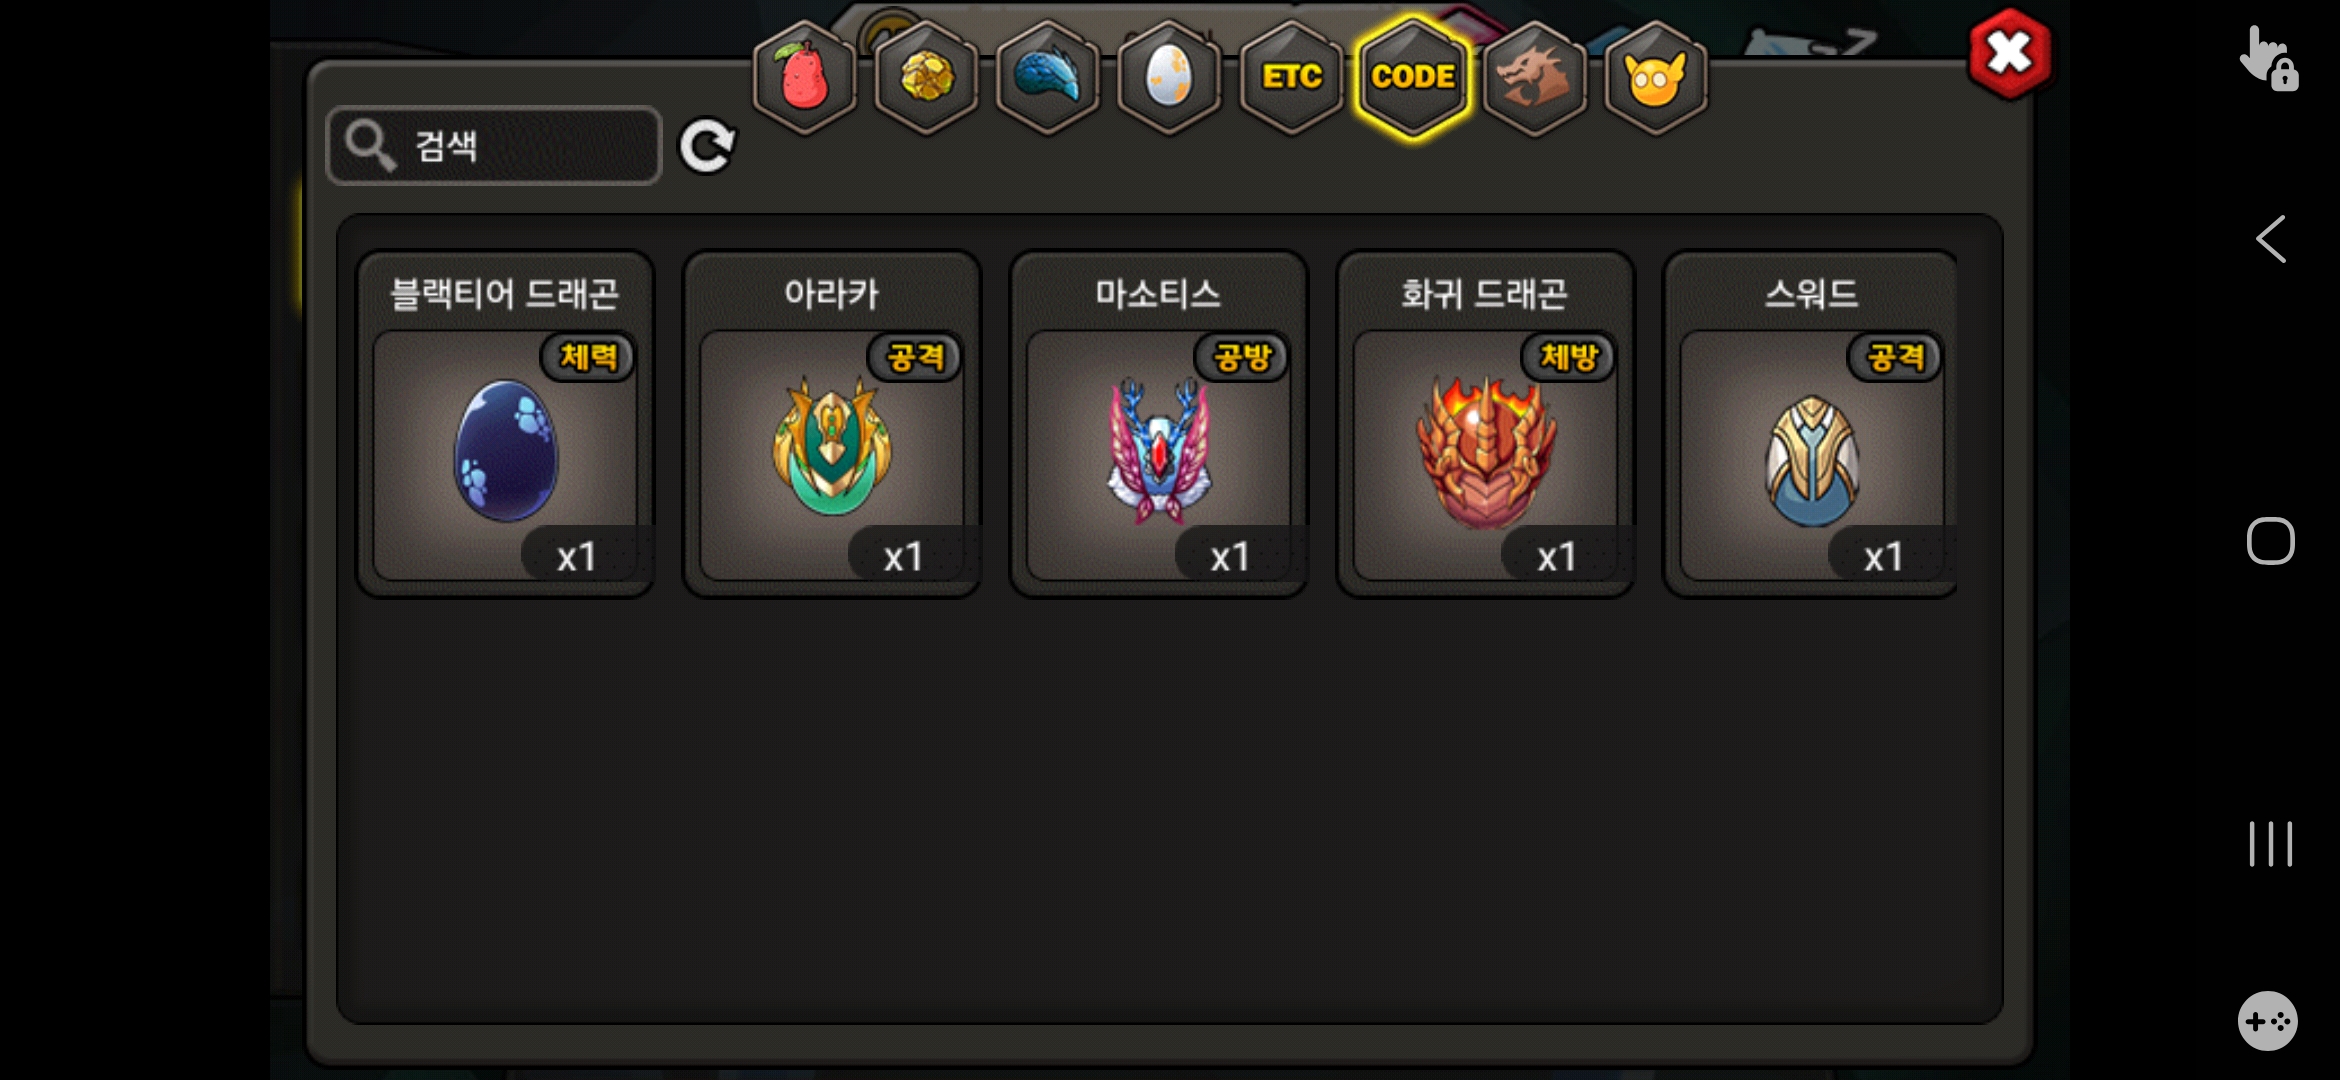Select the gold nugget category tab

[927, 77]
